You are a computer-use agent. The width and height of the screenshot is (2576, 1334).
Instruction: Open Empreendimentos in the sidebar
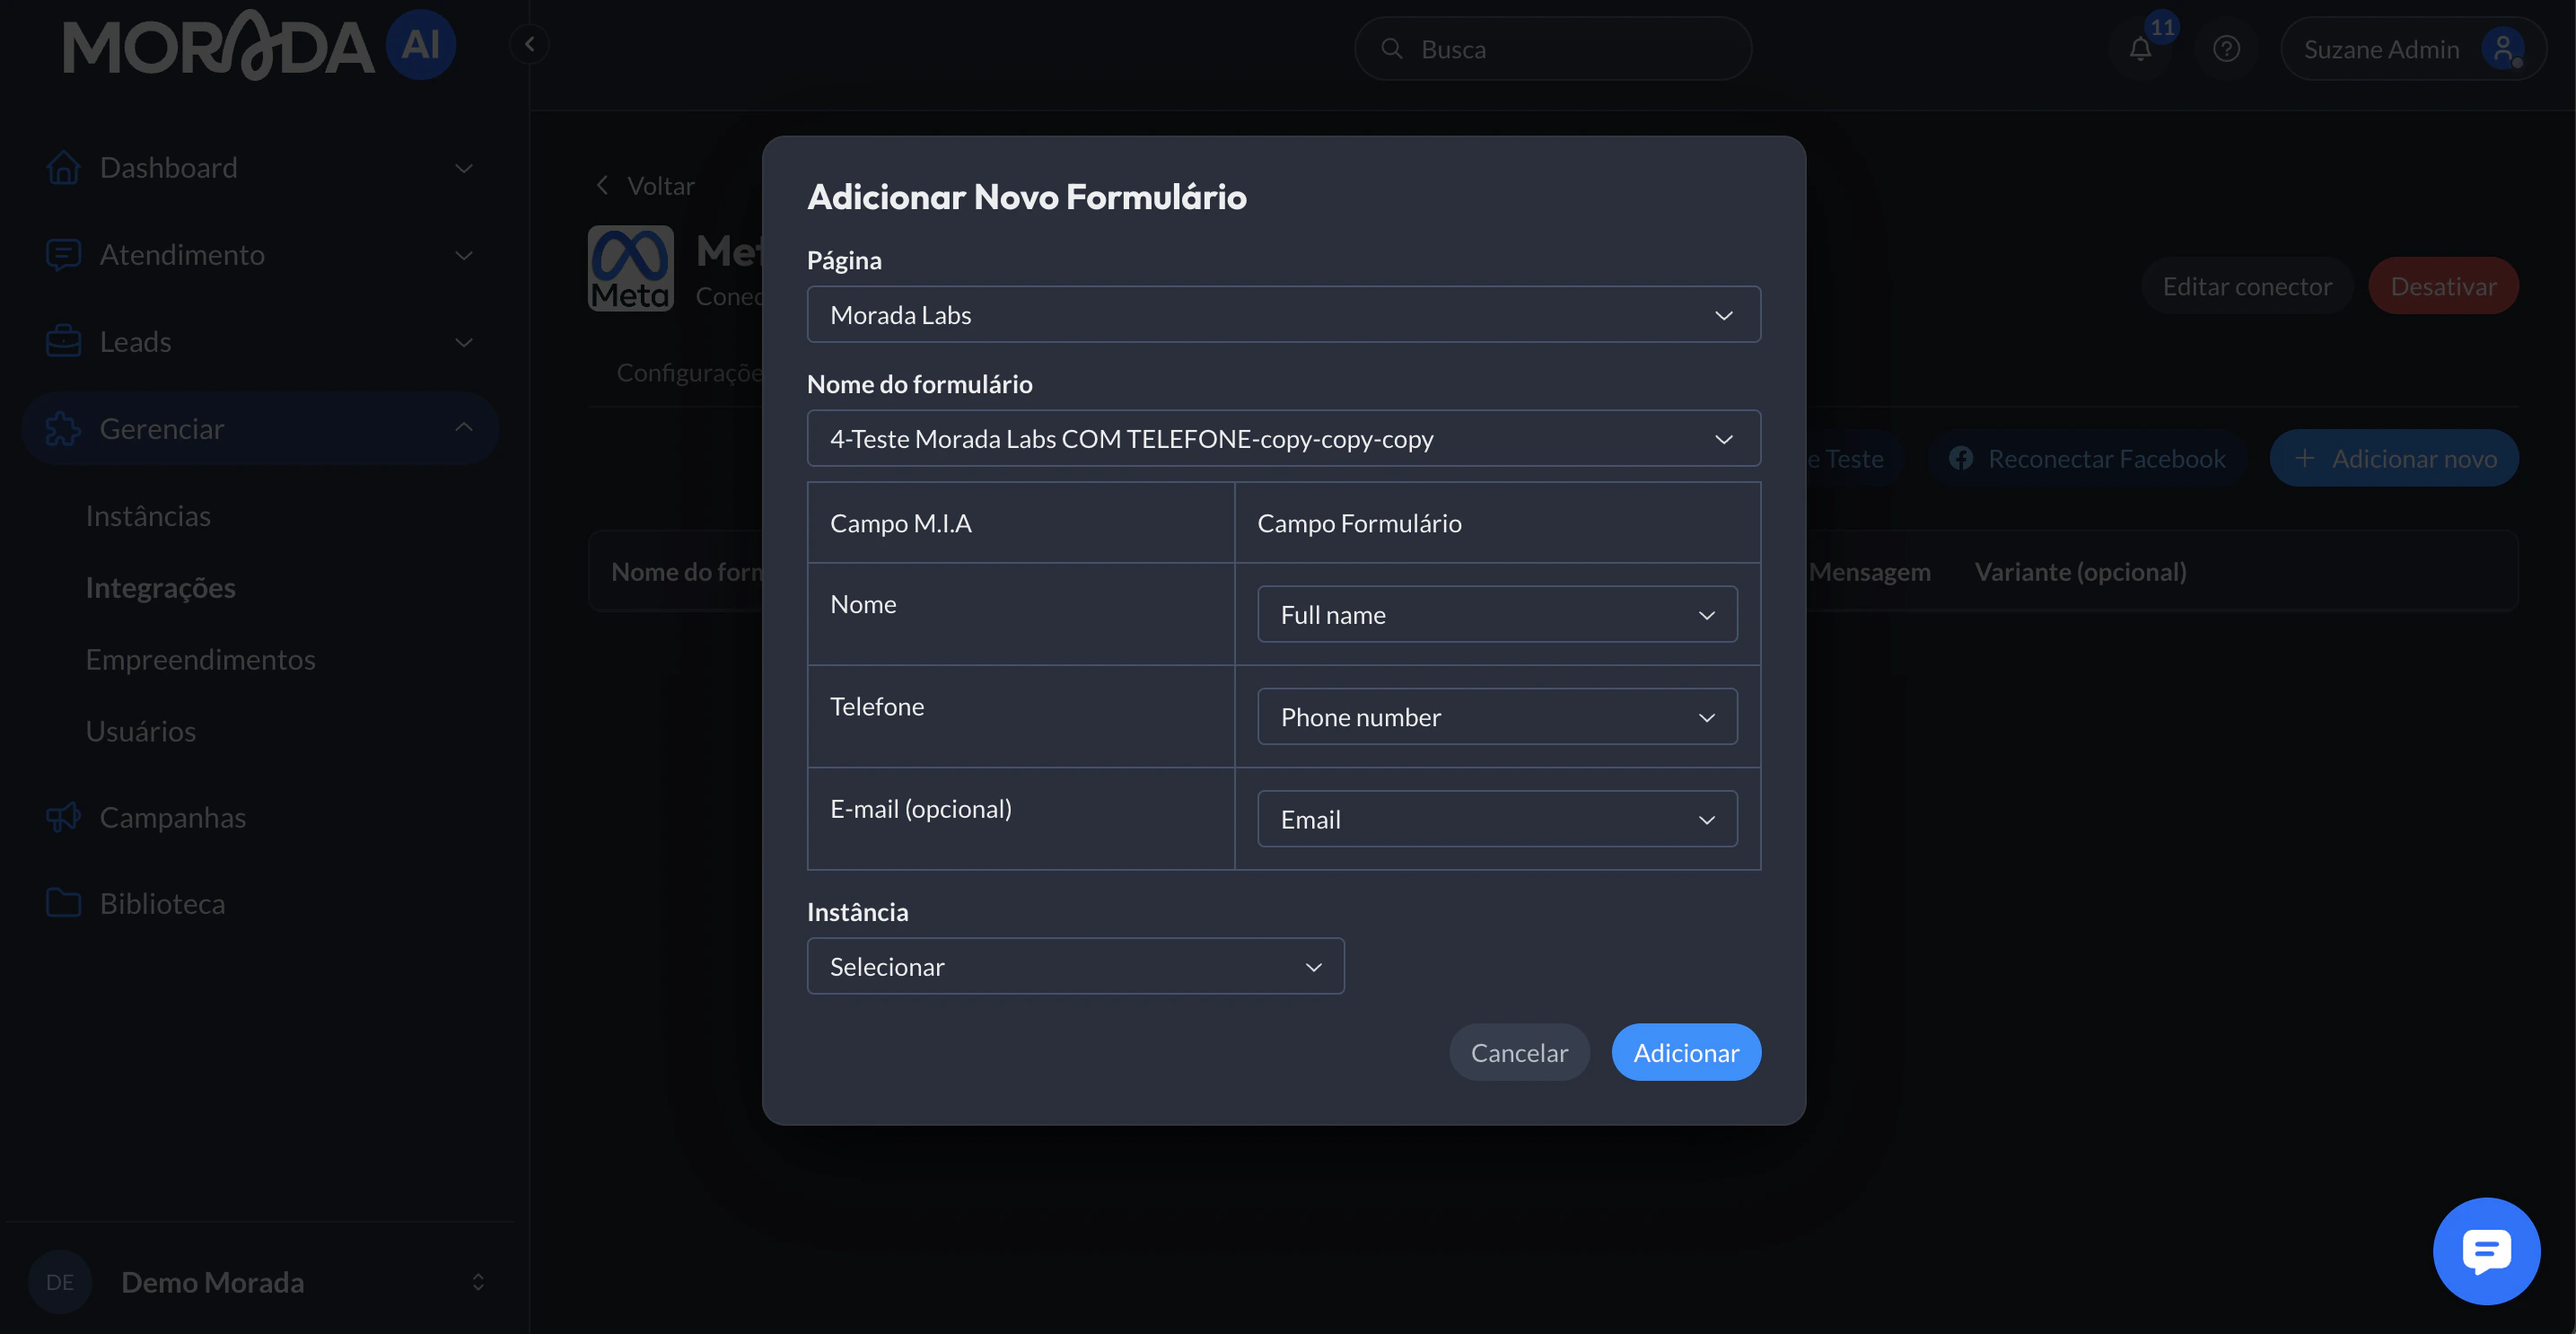[x=200, y=659]
